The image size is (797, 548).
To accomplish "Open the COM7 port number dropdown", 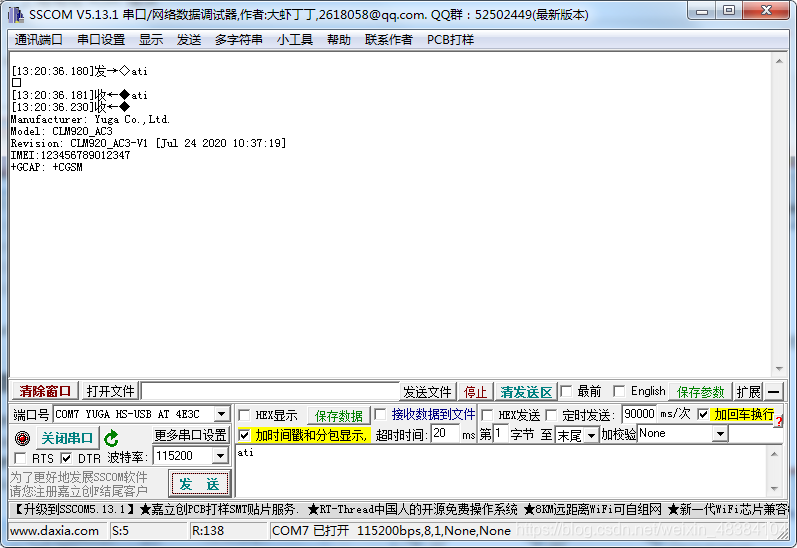I will [221, 414].
